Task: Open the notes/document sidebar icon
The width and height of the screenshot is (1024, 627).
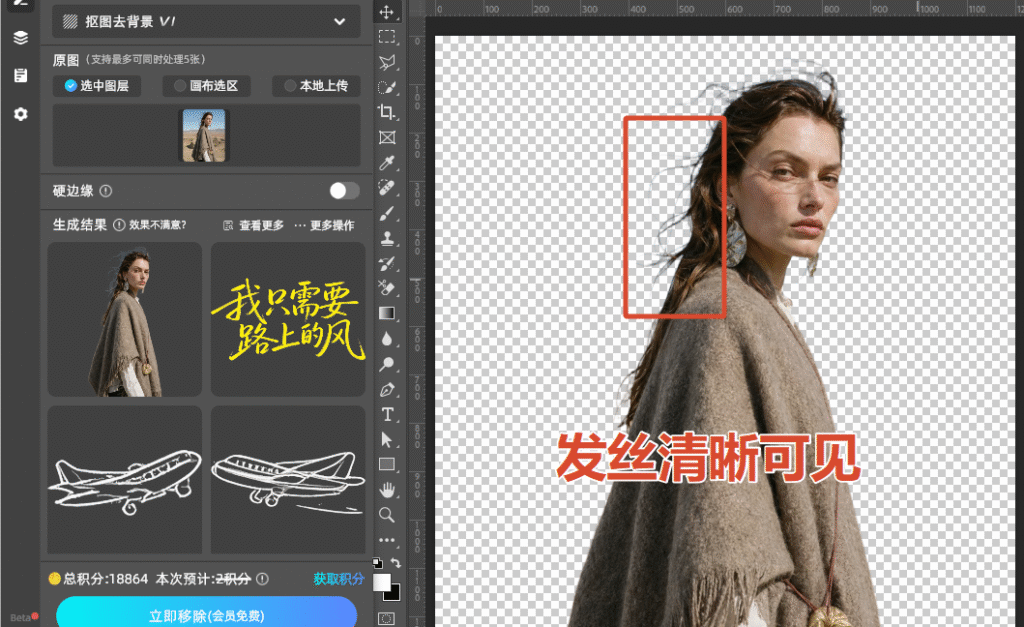Action: pos(21,75)
